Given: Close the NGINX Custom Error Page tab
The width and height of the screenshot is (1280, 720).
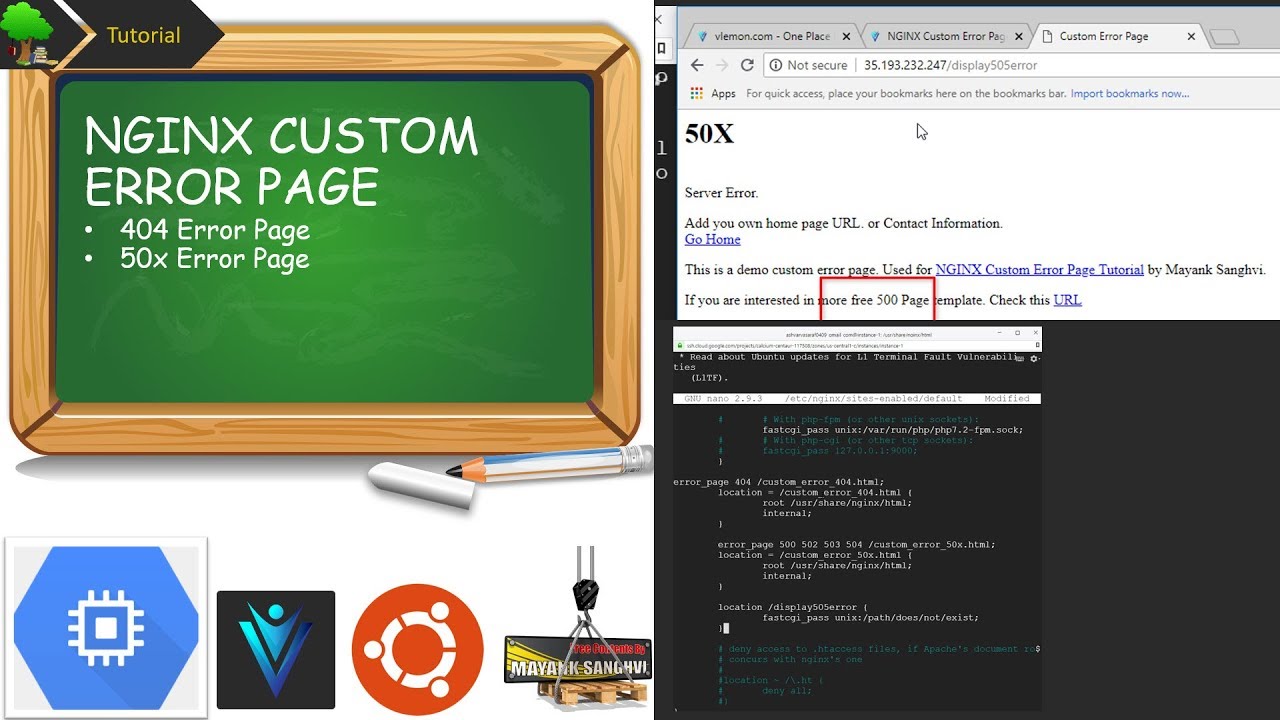Looking at the screenshot, I should point(1018,36).
